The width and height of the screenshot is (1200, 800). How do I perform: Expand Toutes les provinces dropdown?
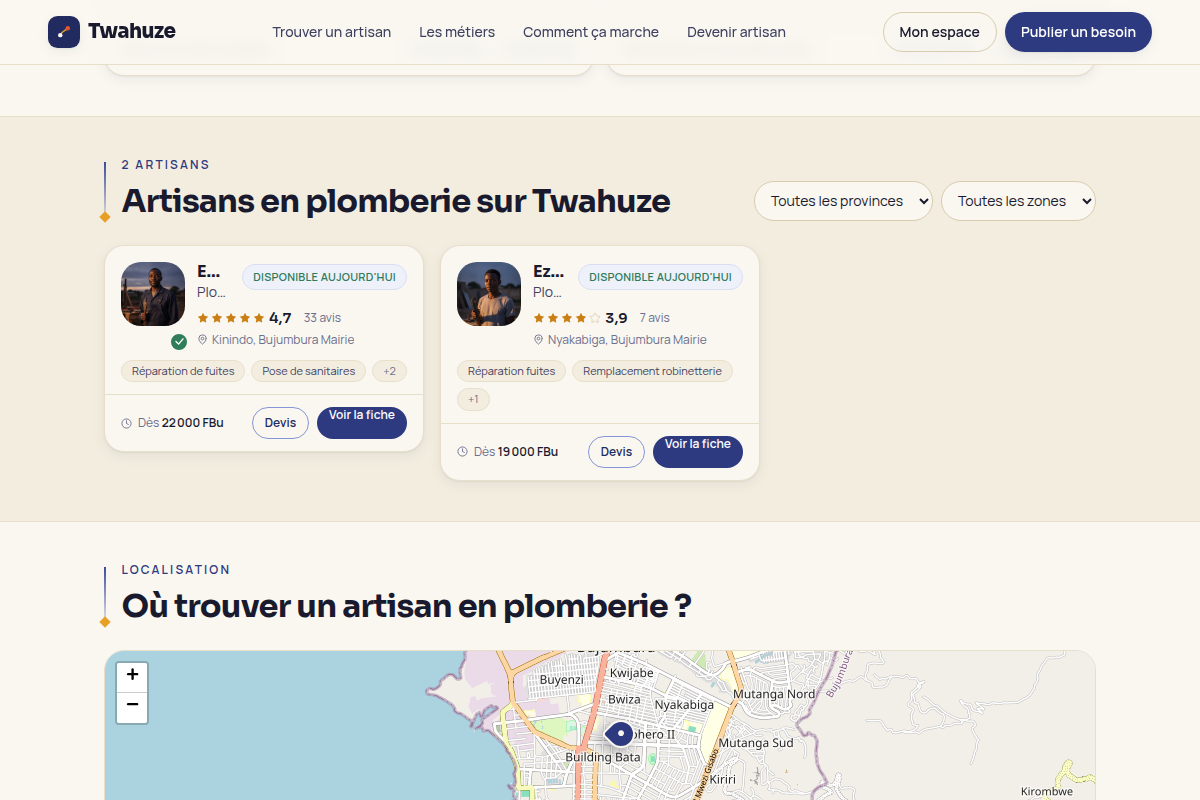click(x=843, y=201)
